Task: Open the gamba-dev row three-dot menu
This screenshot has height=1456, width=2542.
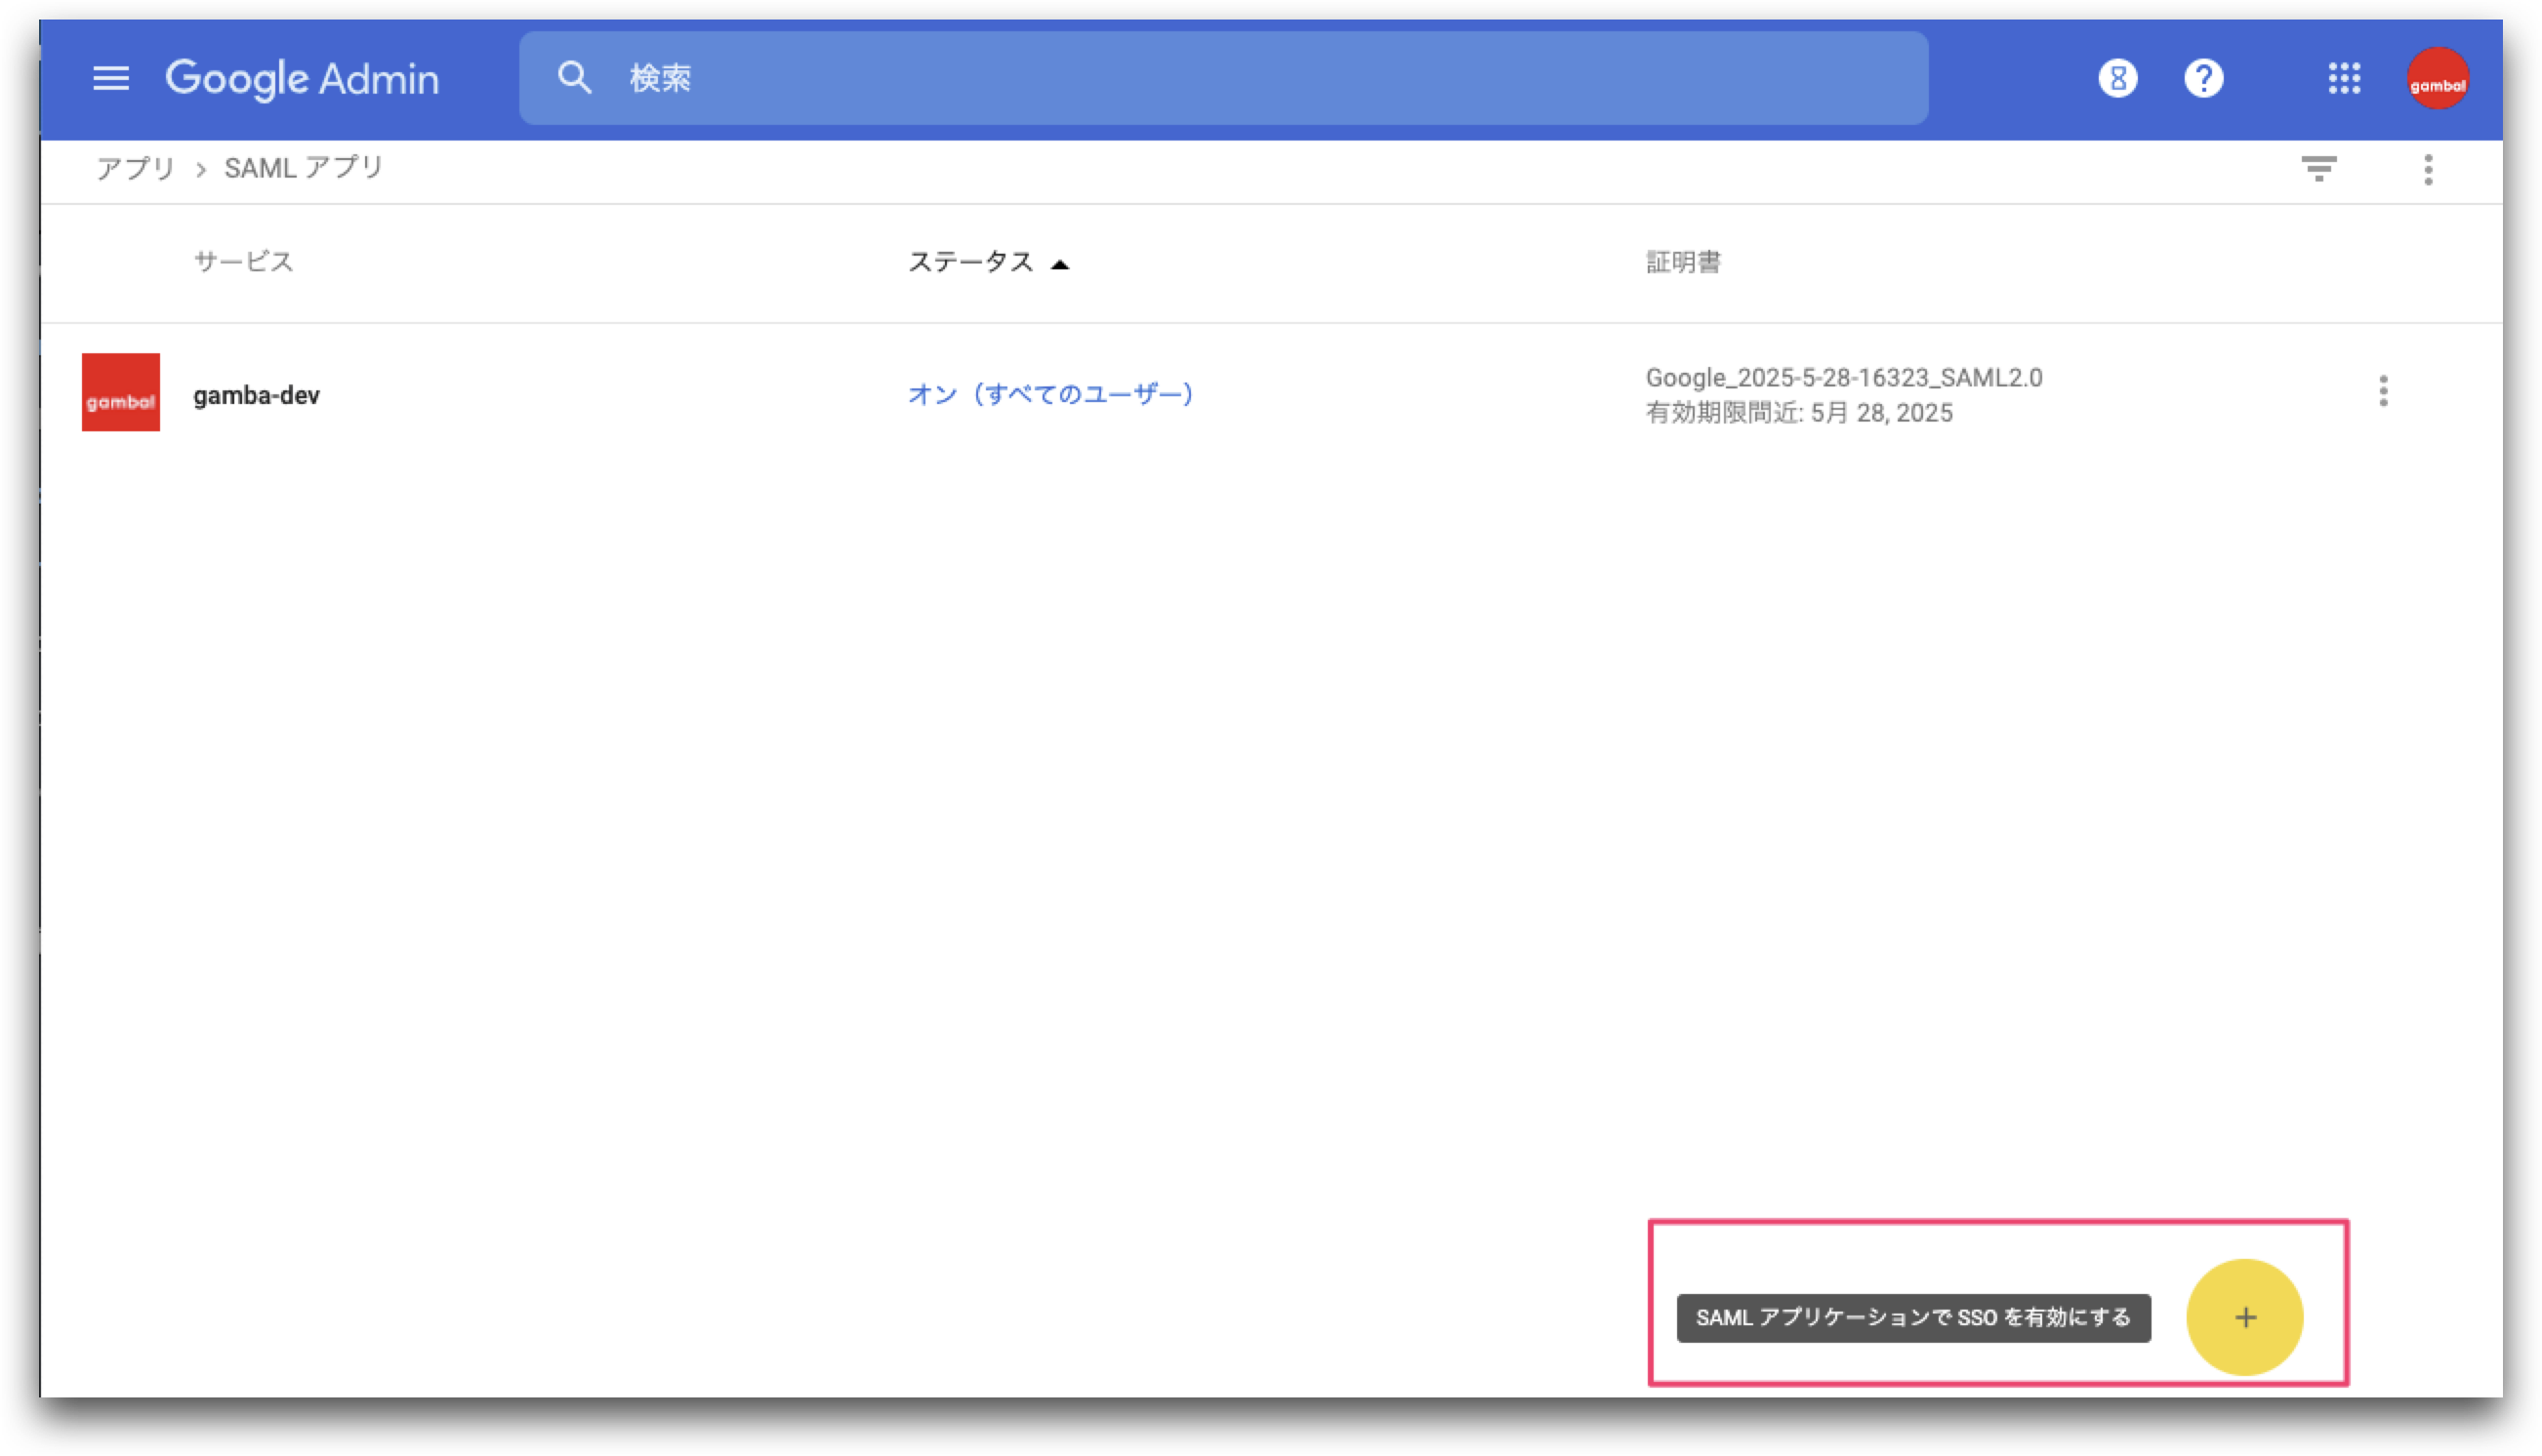Action: (x=2383, y=391)
